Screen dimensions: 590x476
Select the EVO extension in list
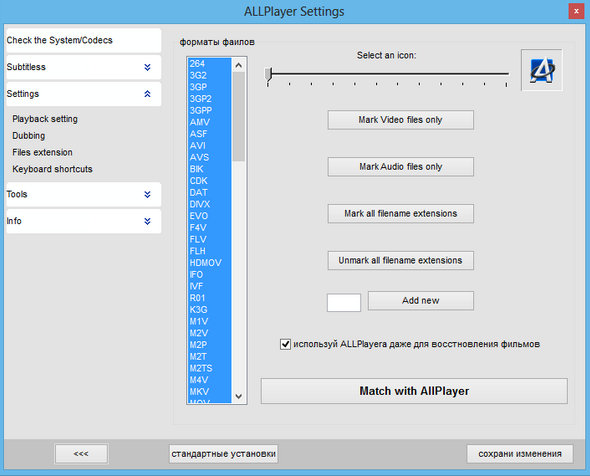[210, 216]
